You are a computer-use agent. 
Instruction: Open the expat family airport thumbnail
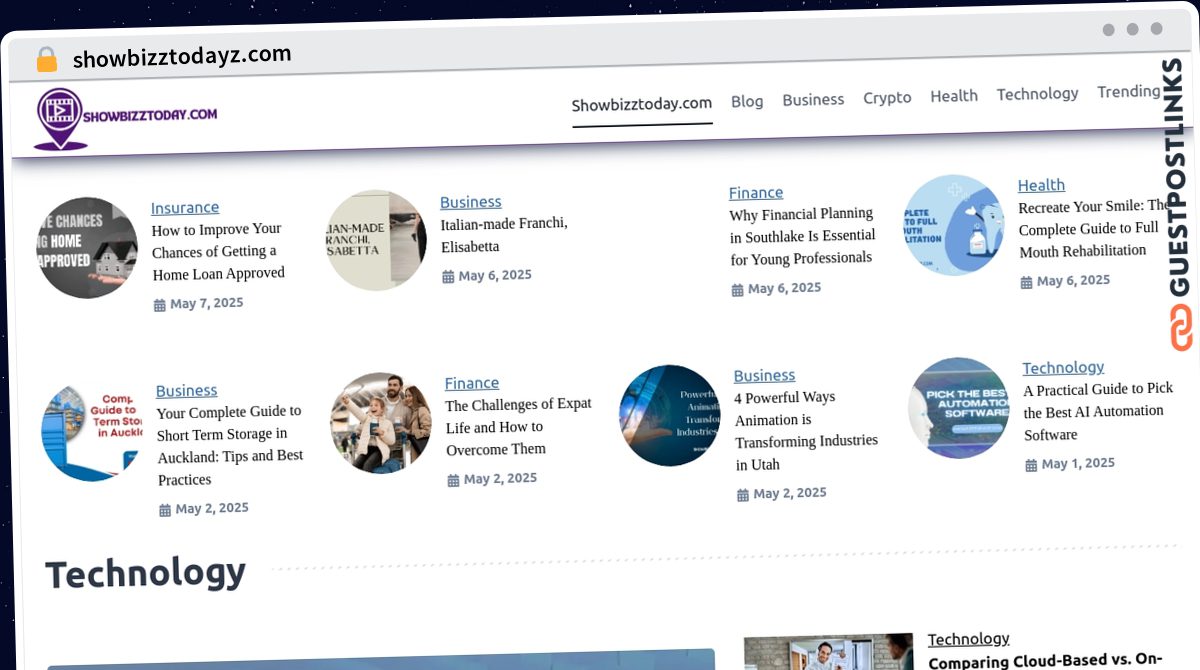click(381, 423)
